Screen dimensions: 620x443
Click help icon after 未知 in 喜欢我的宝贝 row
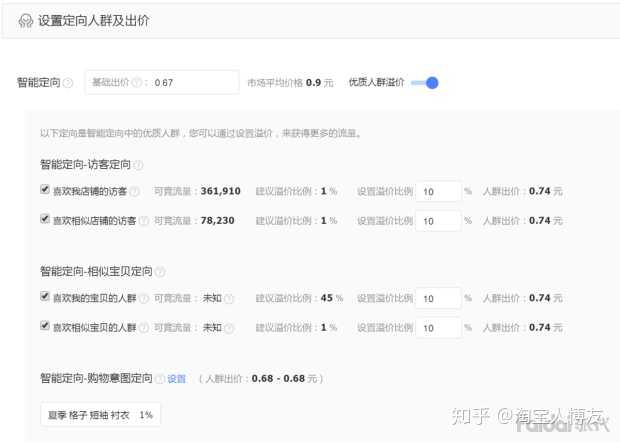pos(229,298)
